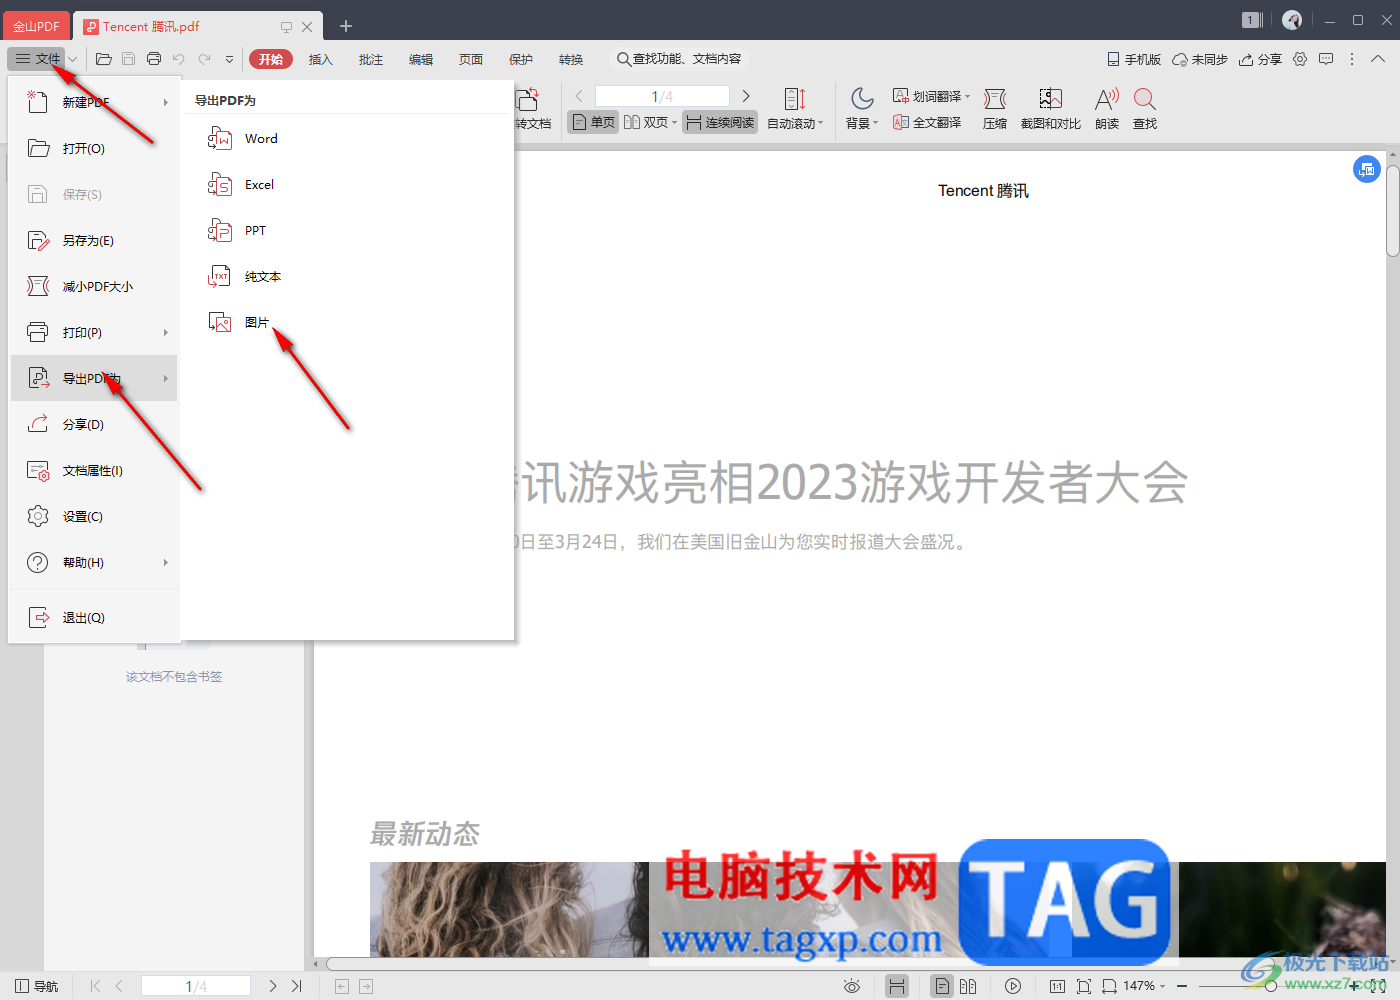Go to previous page arrow in toolbar

tap(579, 96)
